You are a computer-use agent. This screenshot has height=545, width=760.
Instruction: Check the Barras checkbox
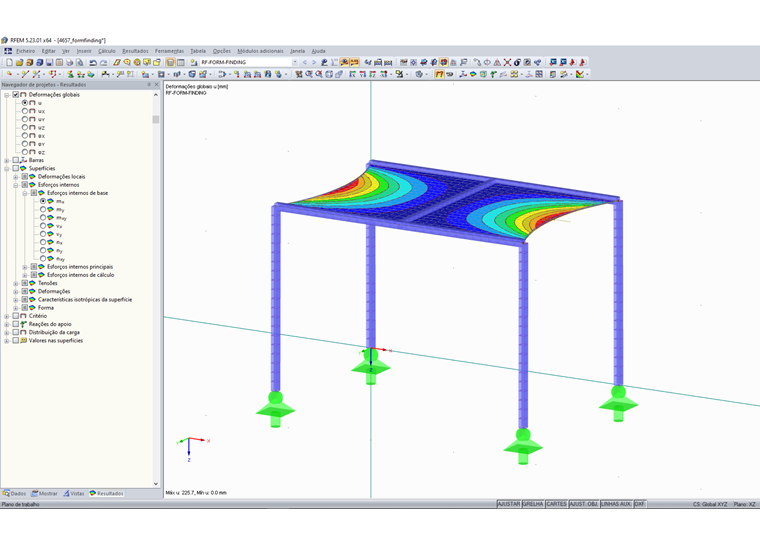tap(16, 160)
